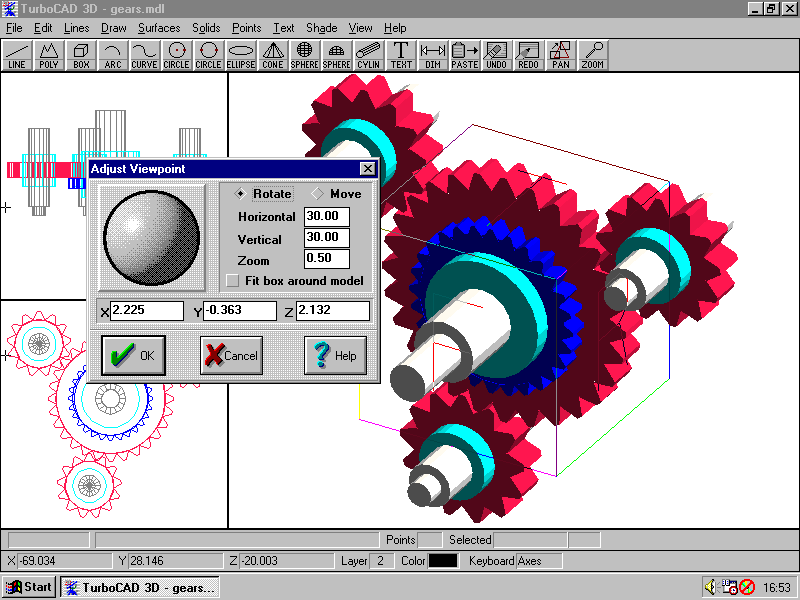The height and width of the screenshot is (600, 800).
Task: Click Help button in Adjust Viewpoint dialog
Action: click(335, 355)
